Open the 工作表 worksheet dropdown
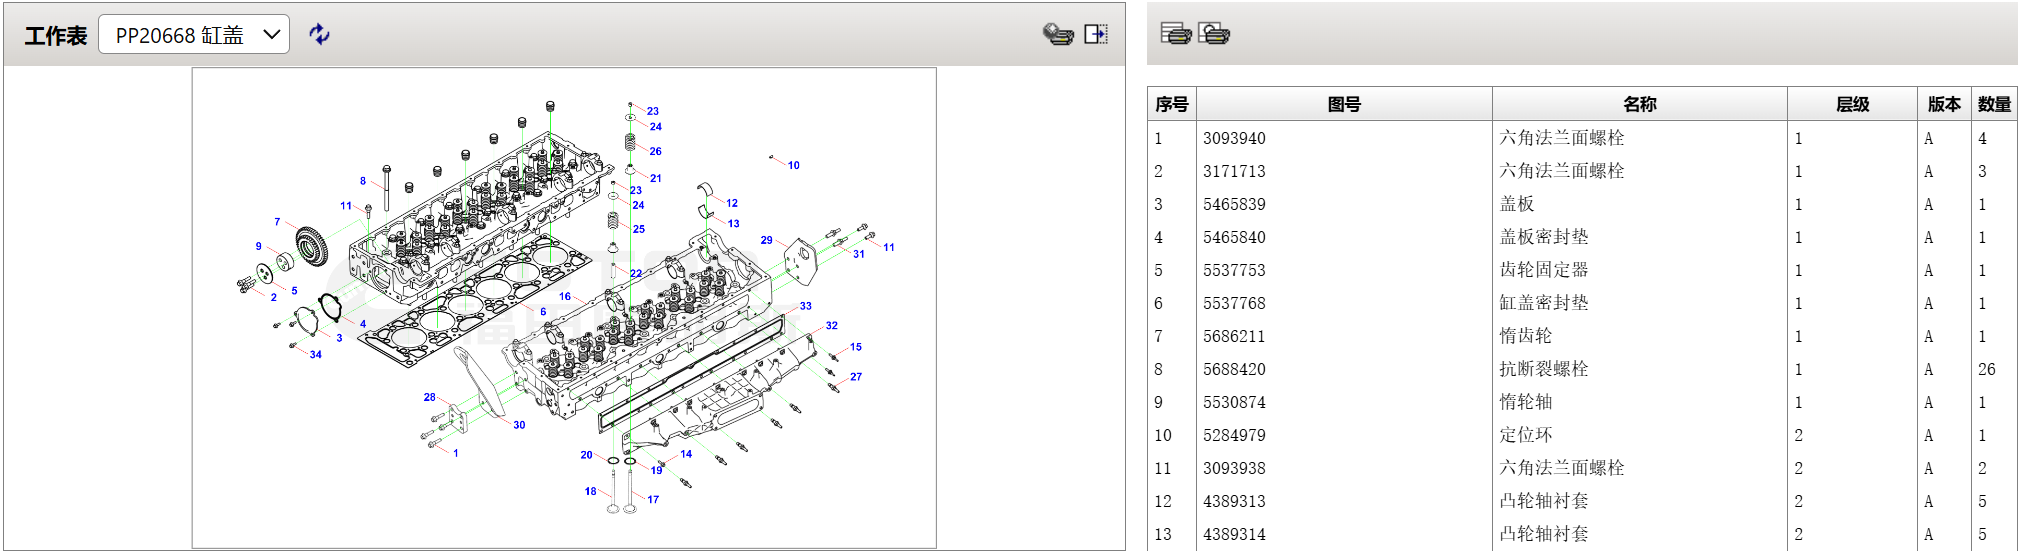This screenshot has height=554, width=2018. pyautogui.click(x=194, y=35)
